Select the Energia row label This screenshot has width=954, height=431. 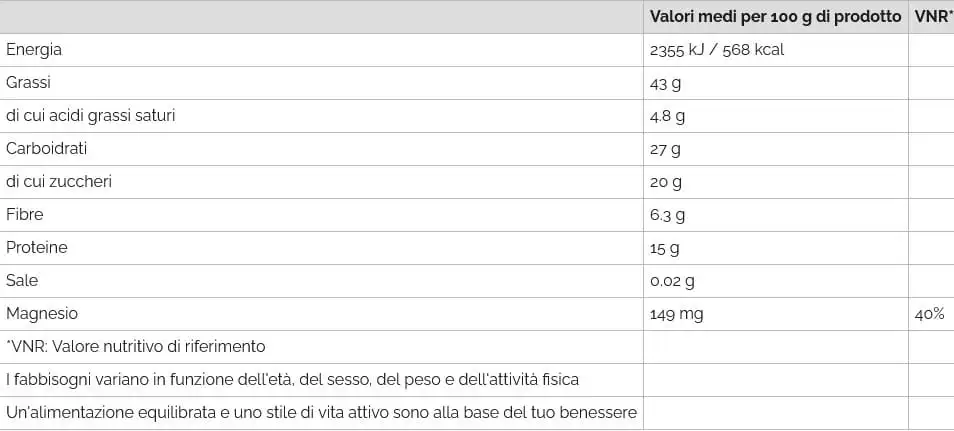click(34, 50)
